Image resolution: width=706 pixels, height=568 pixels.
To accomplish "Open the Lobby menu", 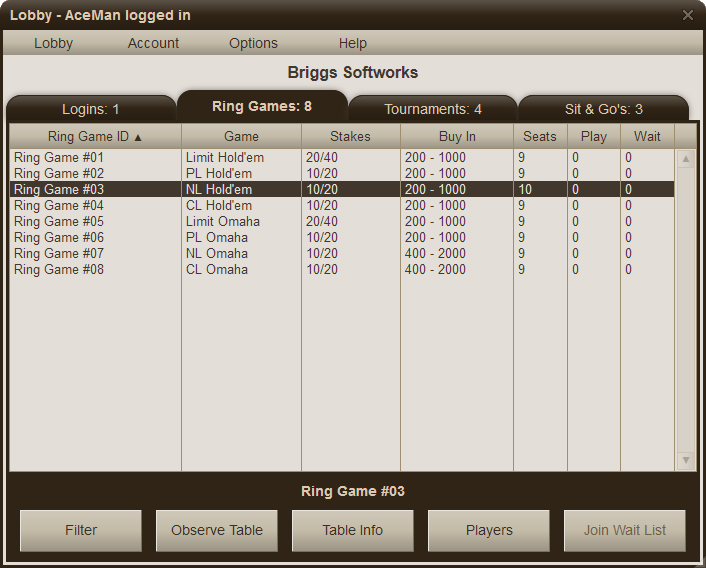I will click(54, 43).
